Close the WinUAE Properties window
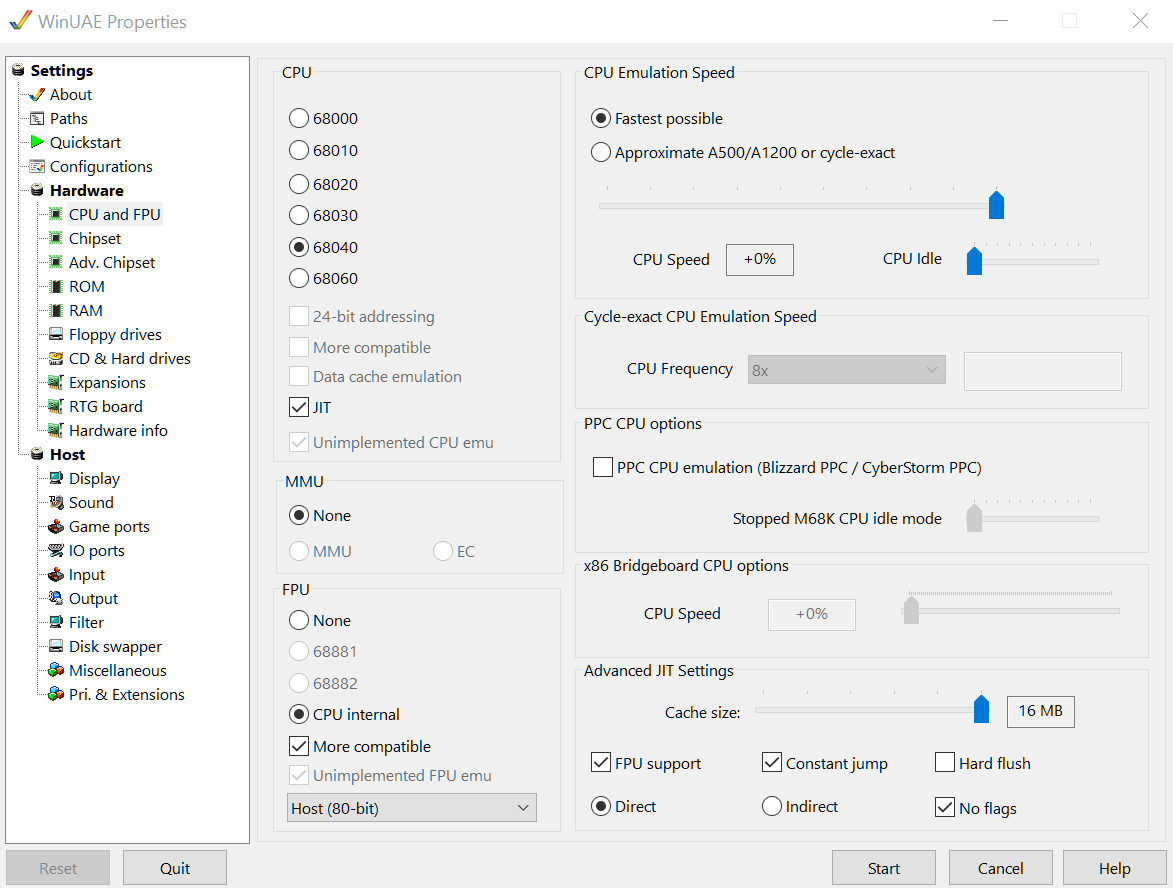Screen dimensions: 1173x888 point(1140,21)
